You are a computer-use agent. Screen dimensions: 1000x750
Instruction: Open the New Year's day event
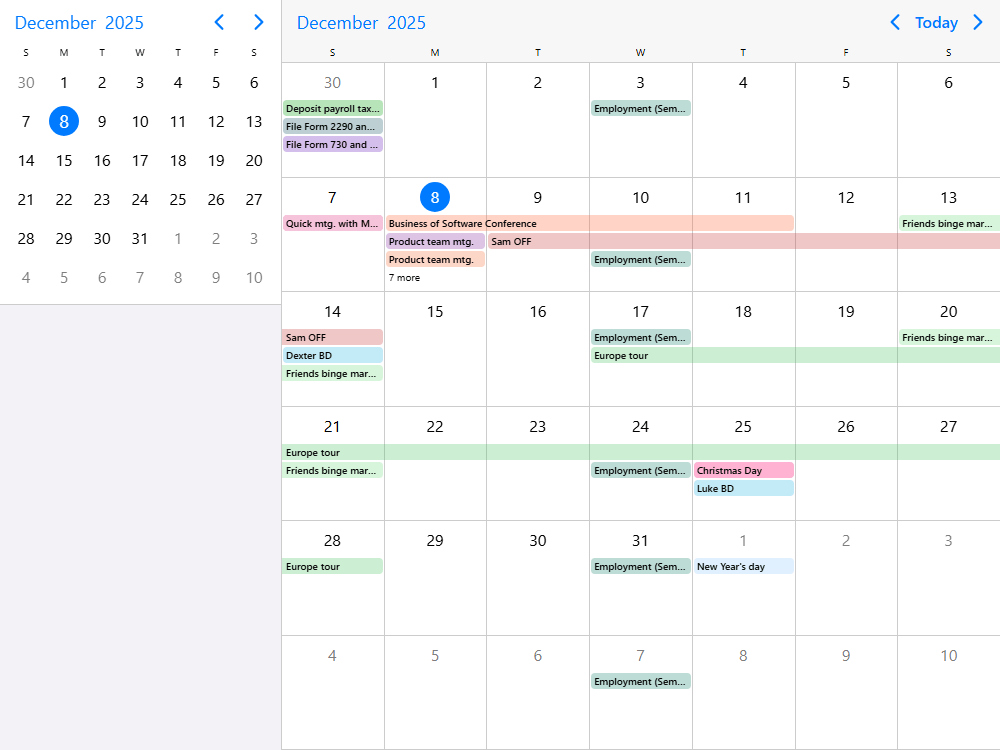[x=743, y=566]
